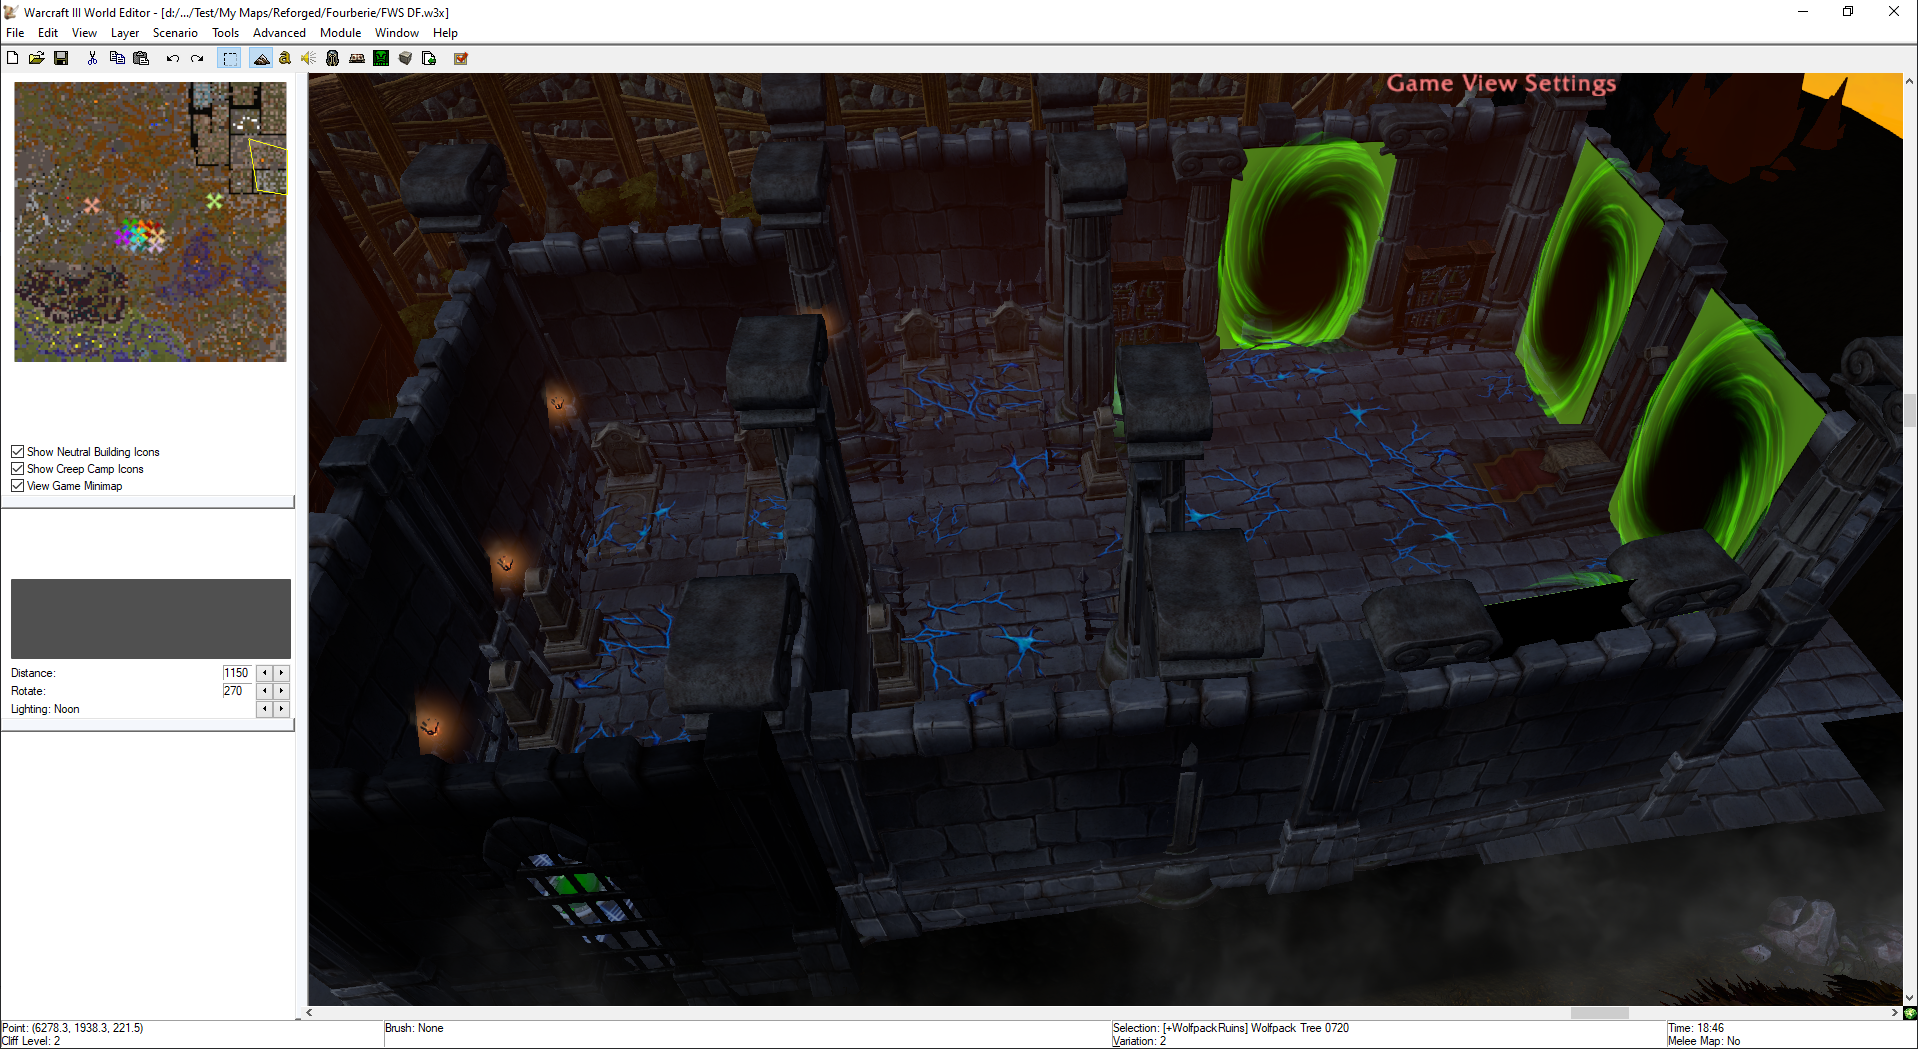Open the Help menu
The width and height of the screenshot is (1918, 1049).
pos(445,33)
